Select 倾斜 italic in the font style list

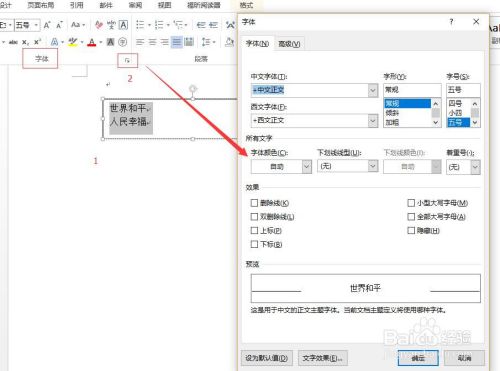[x=407, y=113]
